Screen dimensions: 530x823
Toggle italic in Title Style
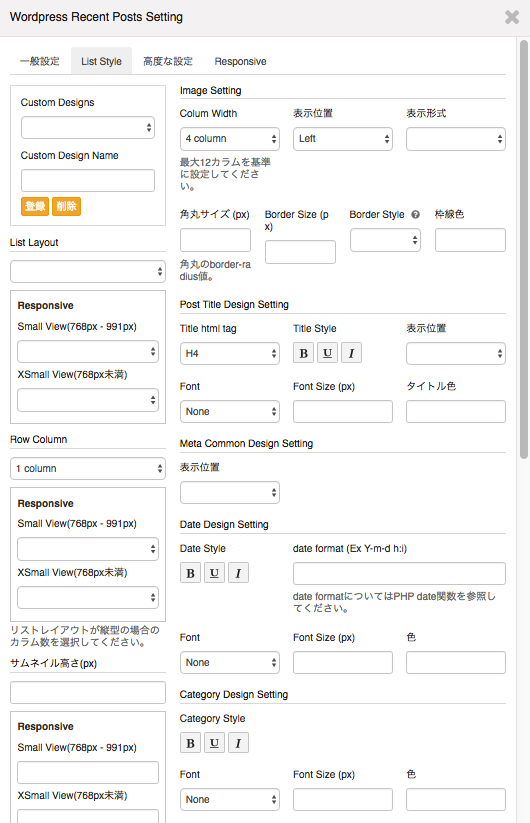point(352,353)
